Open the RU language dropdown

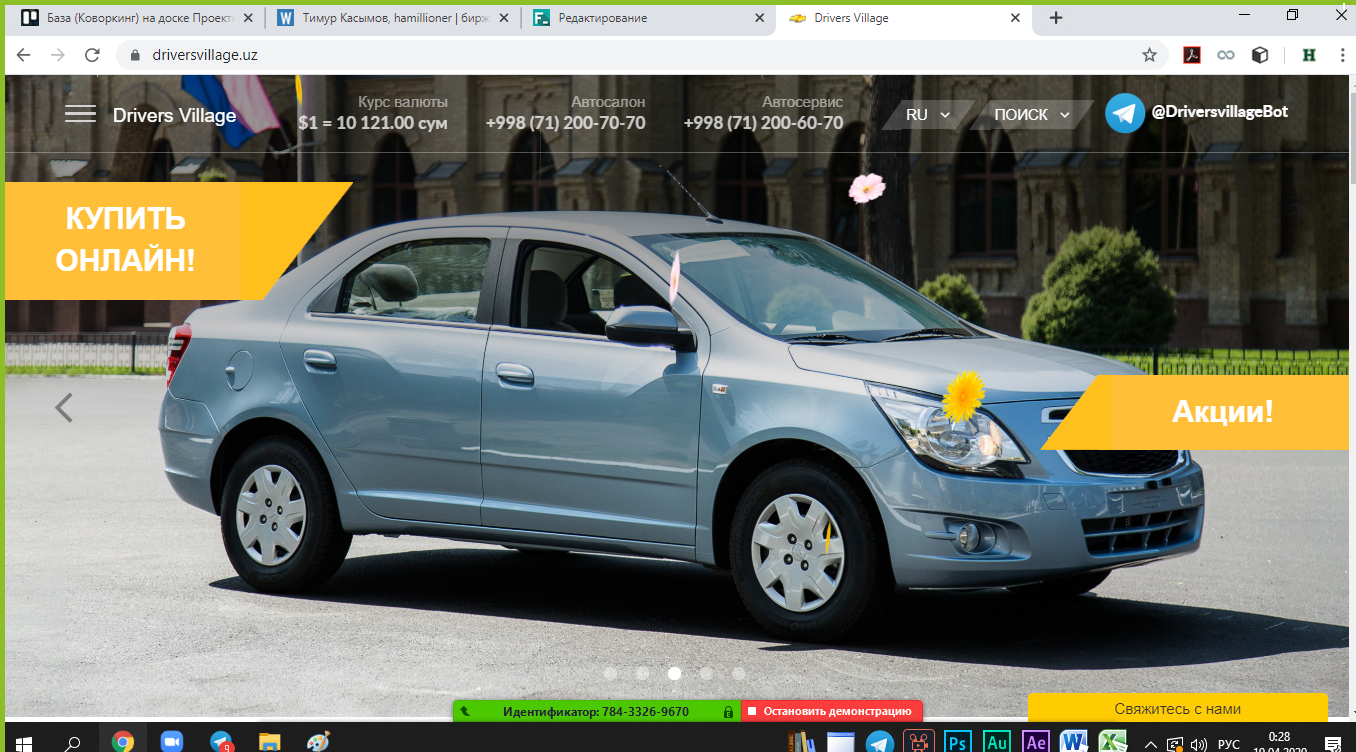click(x=925, y=114)
